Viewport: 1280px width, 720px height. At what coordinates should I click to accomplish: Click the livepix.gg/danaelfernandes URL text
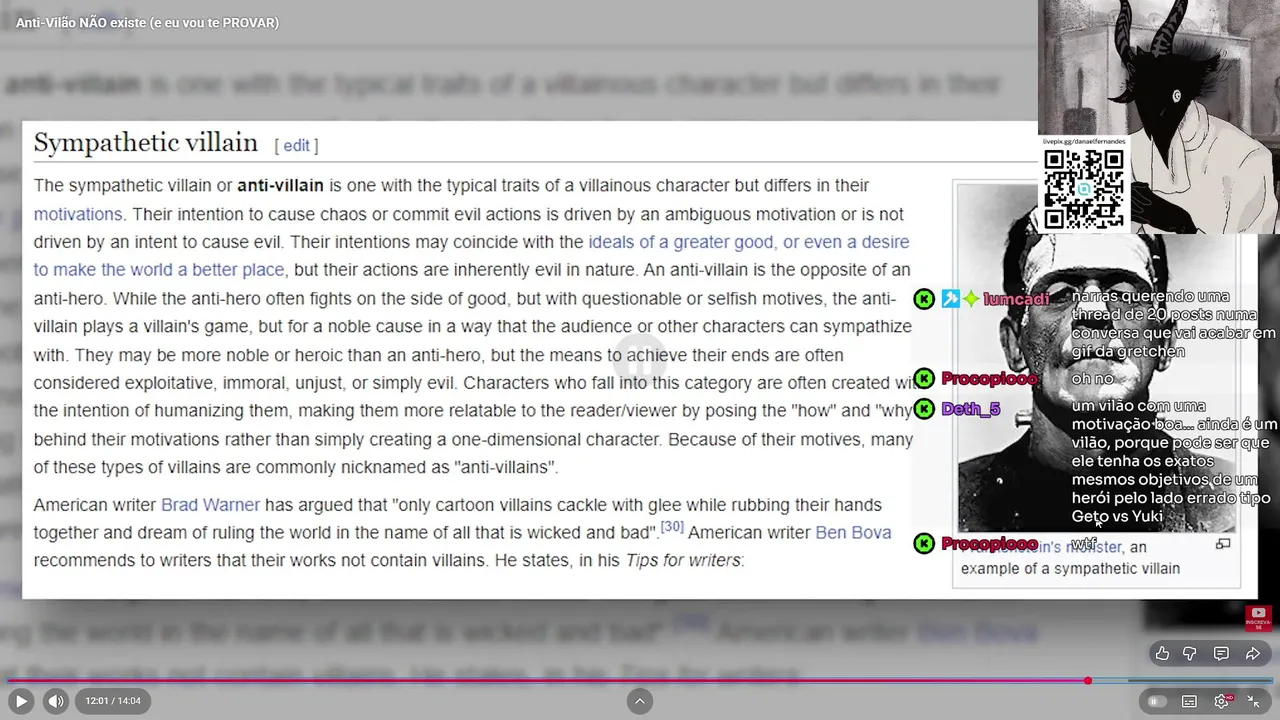click(x=1084, y=142)
